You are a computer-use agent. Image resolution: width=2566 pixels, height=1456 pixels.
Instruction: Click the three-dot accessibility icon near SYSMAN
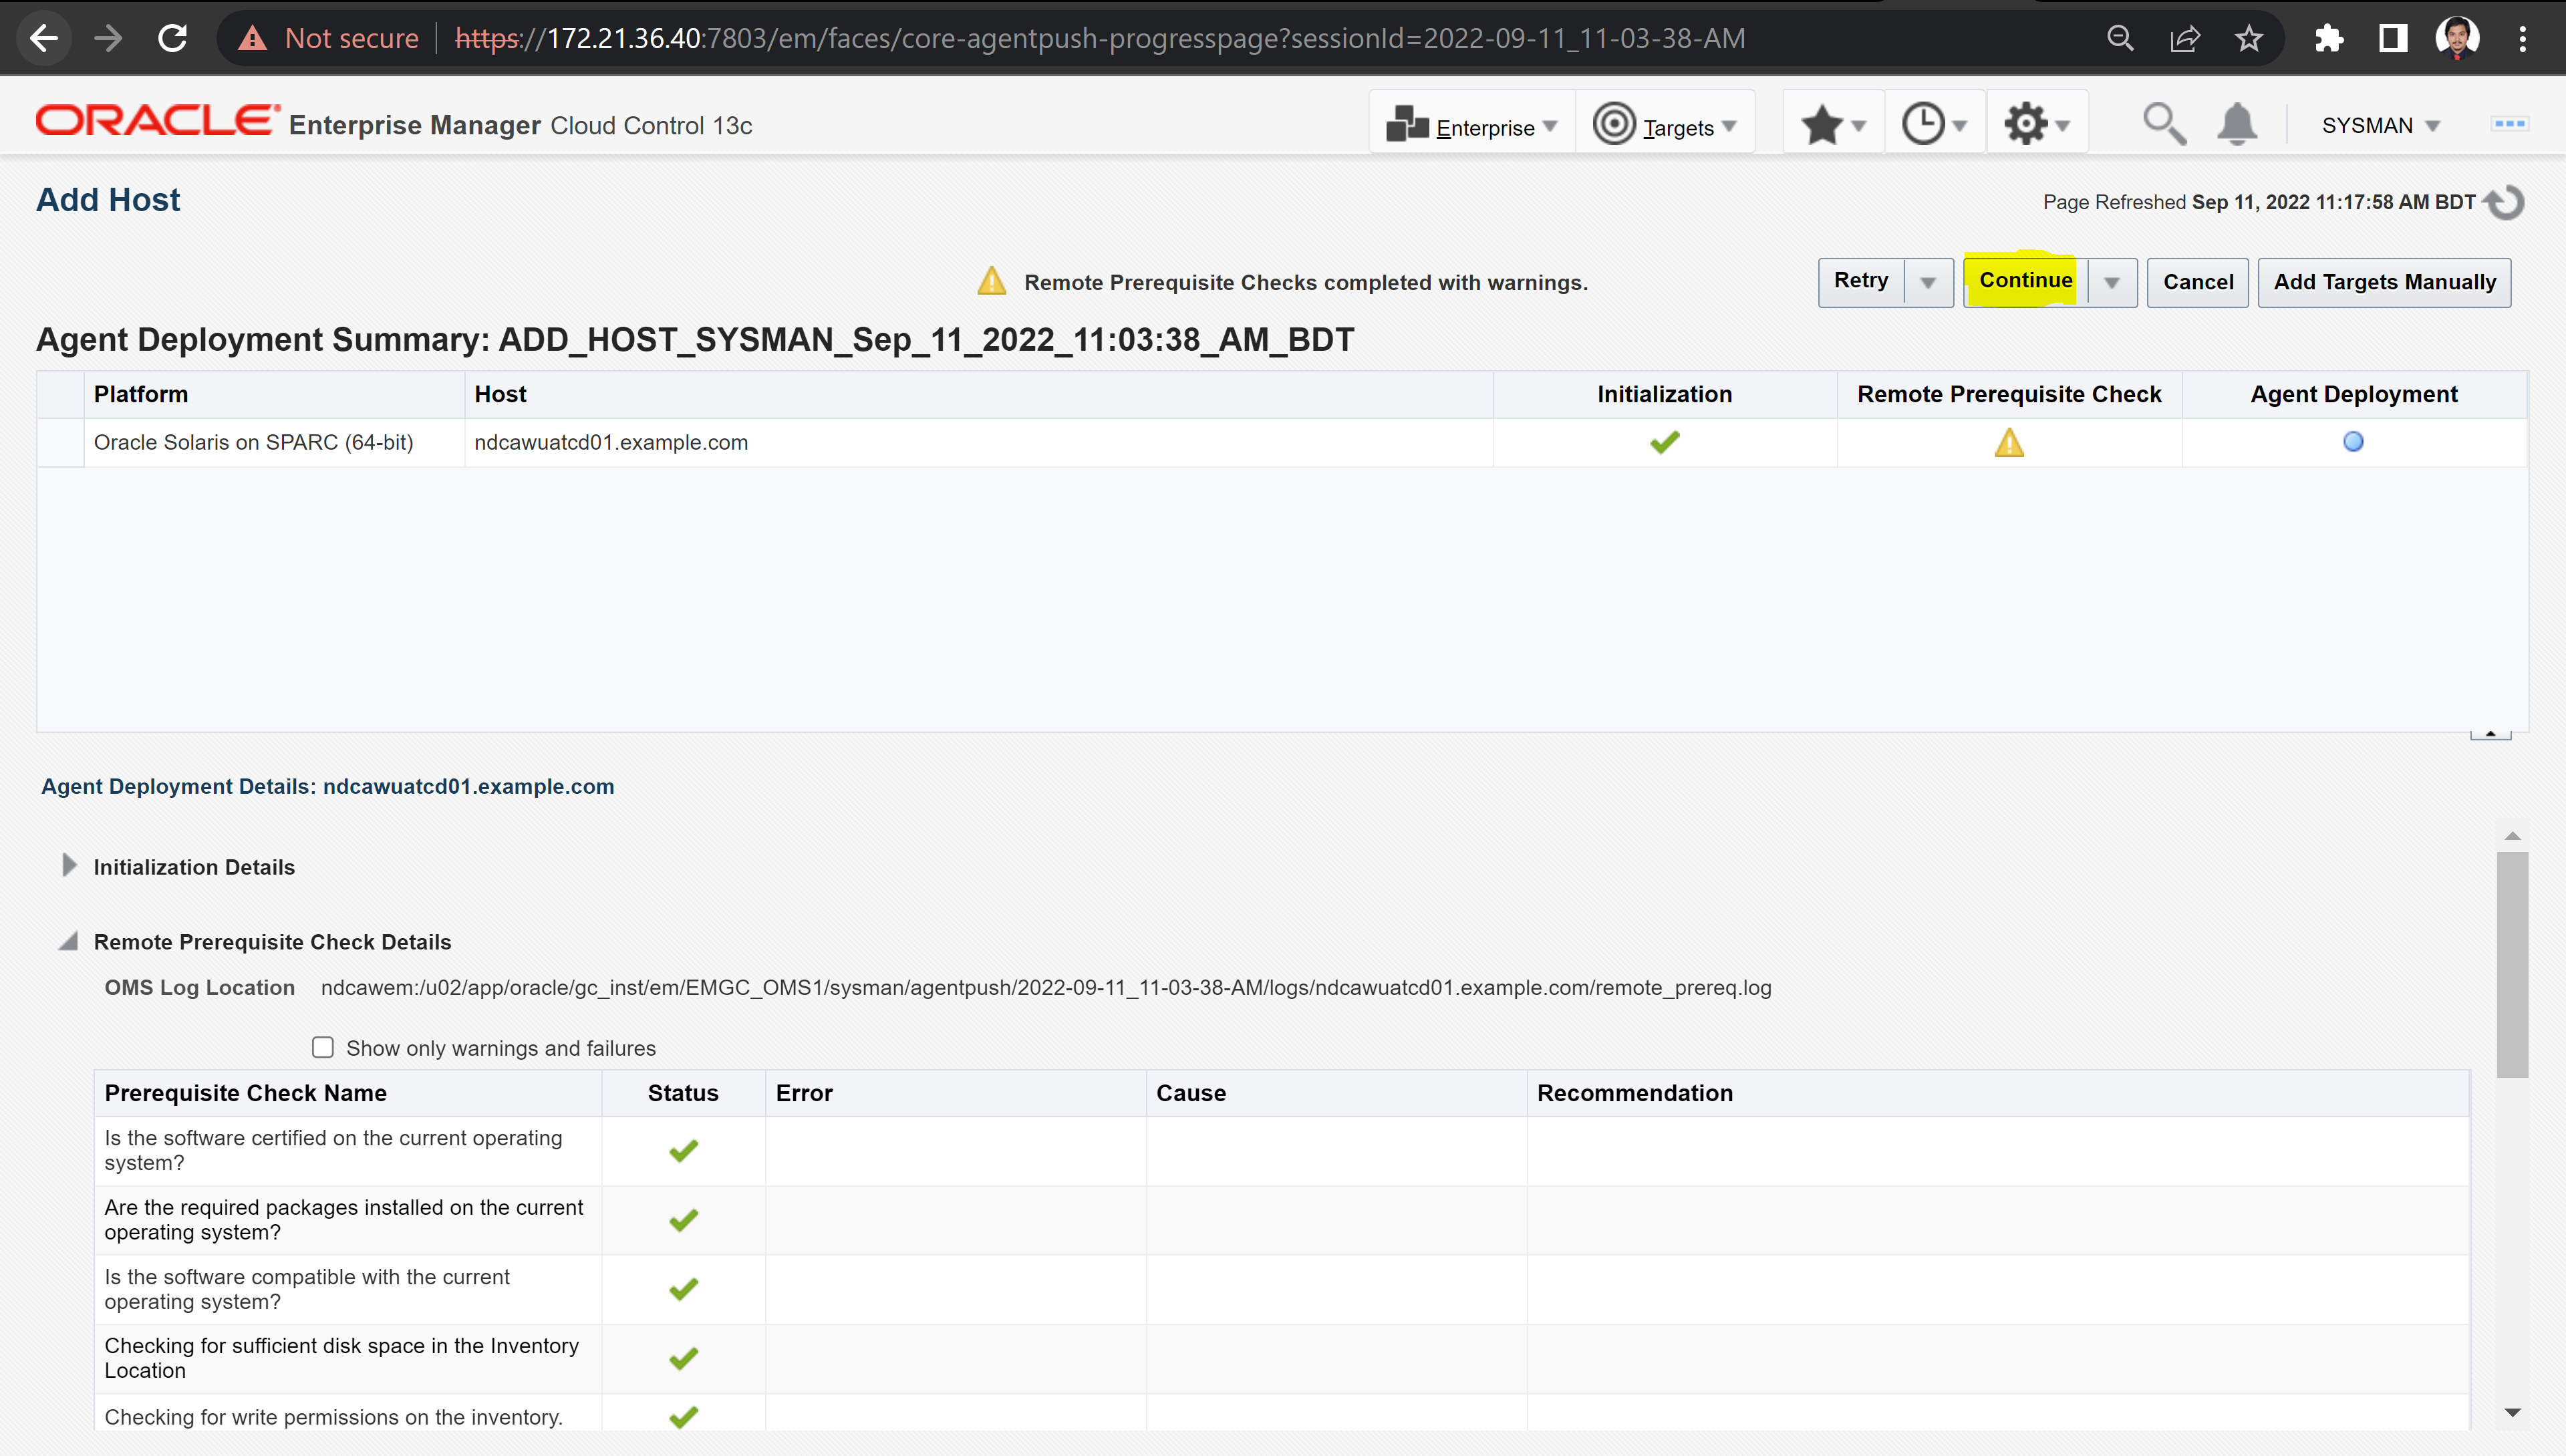pos(2509,124)
